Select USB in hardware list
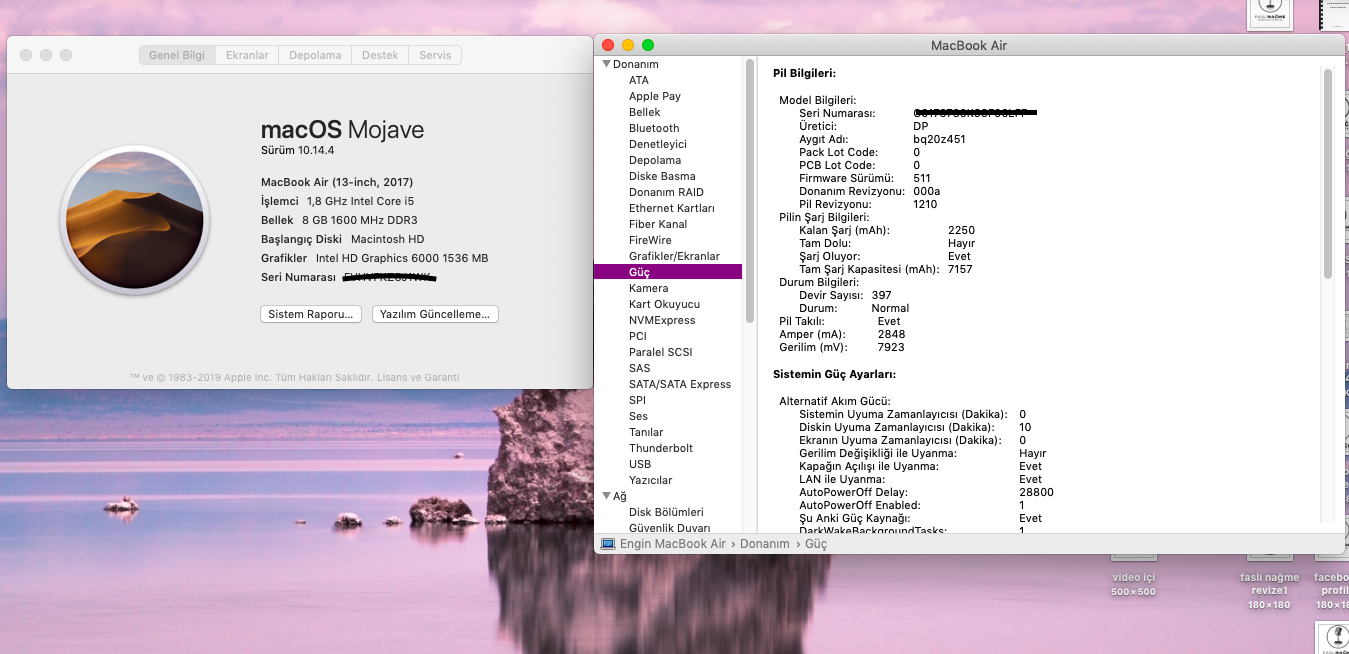1349x654 pixels. 640,464
